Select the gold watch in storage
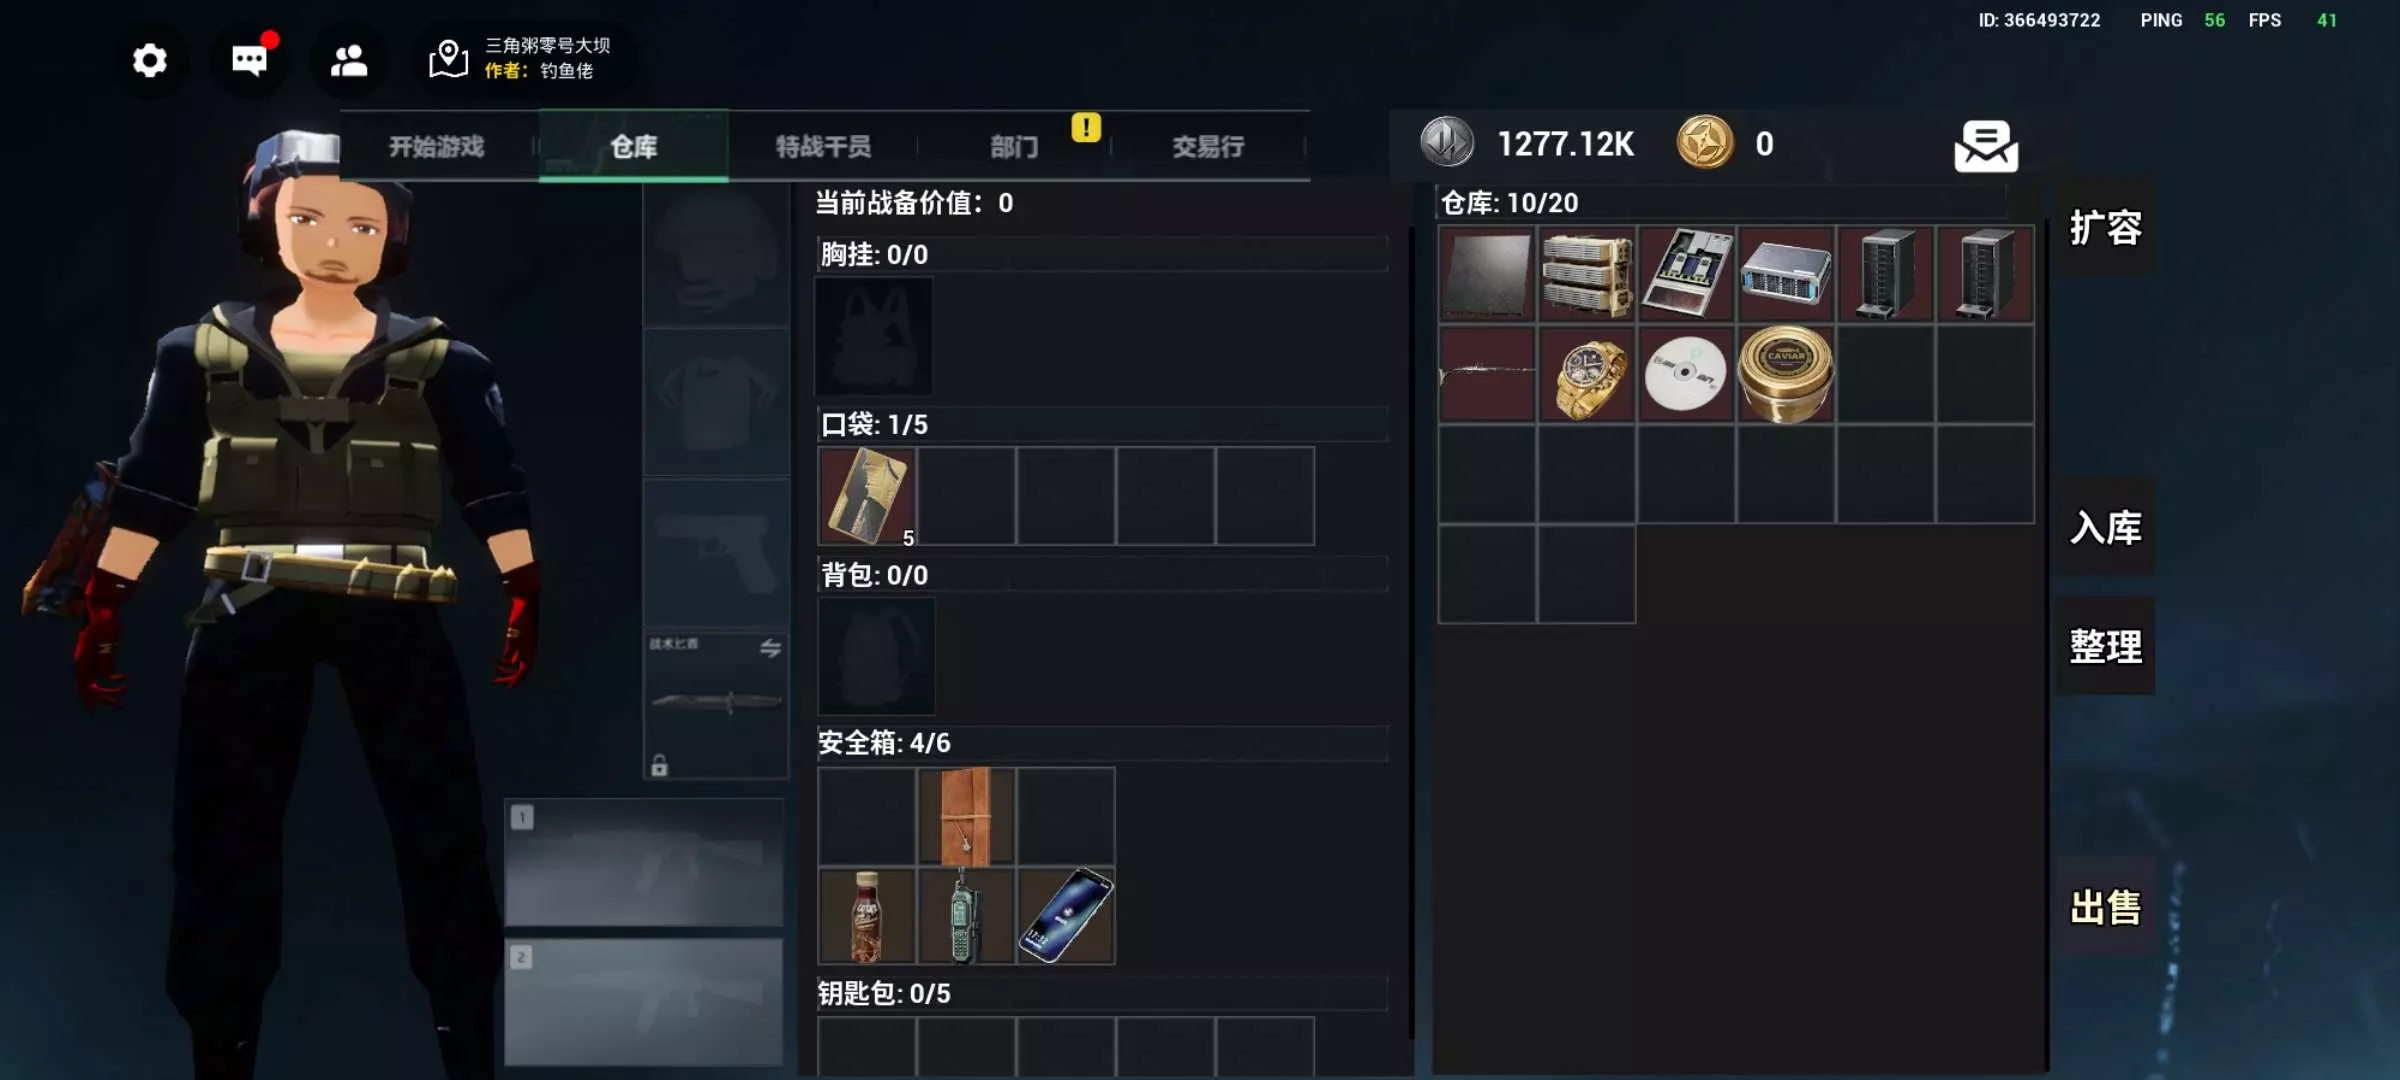 point(1587,375)
